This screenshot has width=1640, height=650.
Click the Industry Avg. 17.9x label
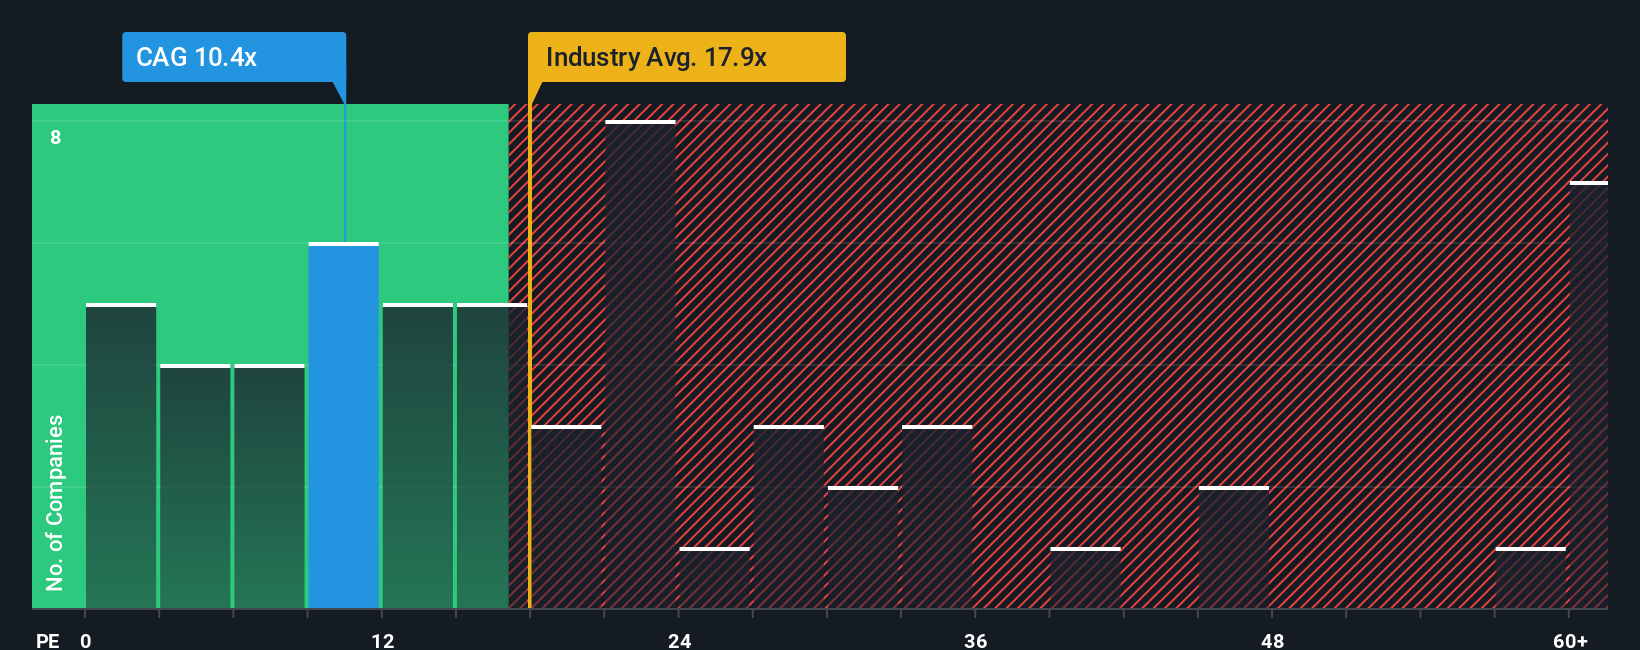pos(687,57)
